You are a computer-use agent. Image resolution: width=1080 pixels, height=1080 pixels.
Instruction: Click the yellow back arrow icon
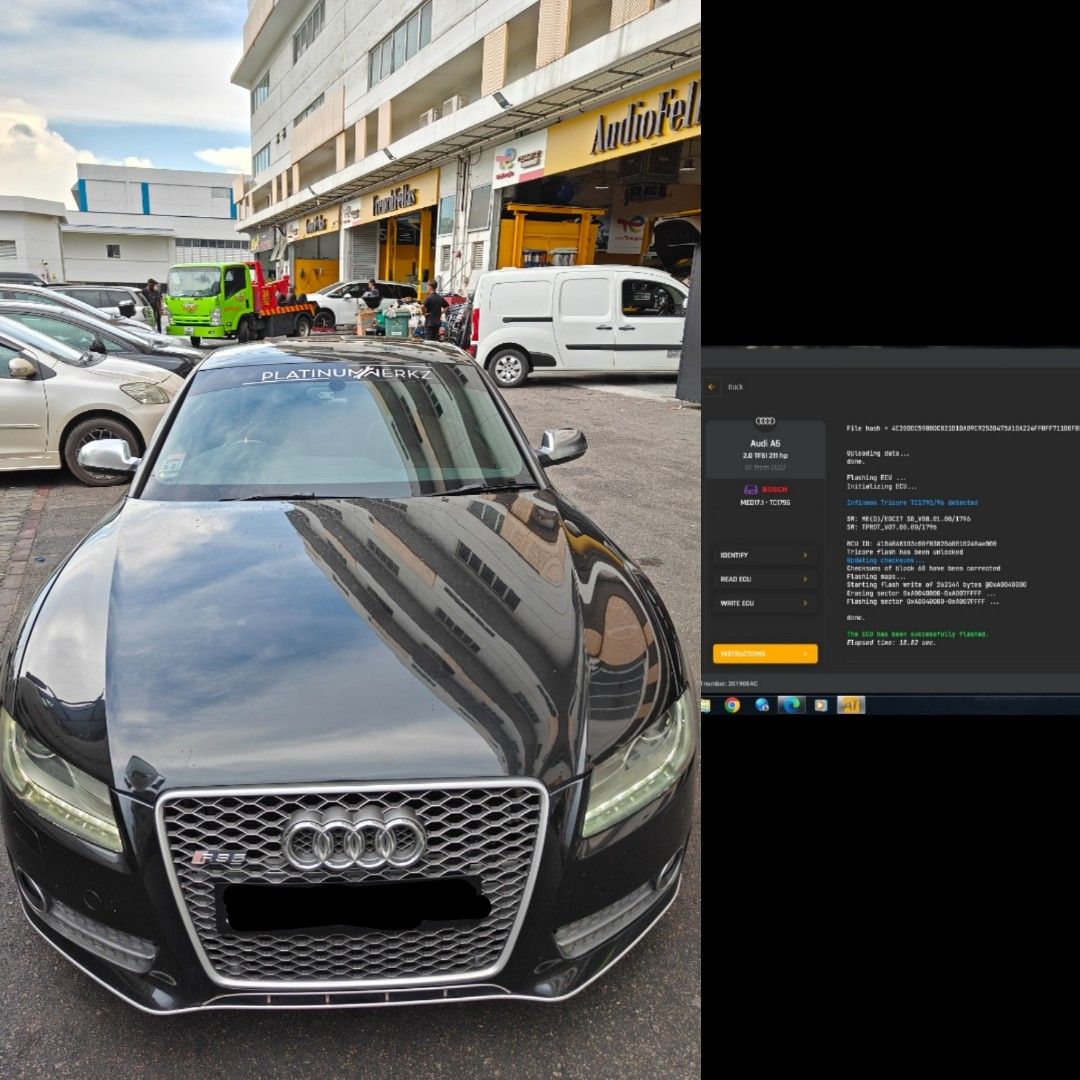tap(712, 387)
